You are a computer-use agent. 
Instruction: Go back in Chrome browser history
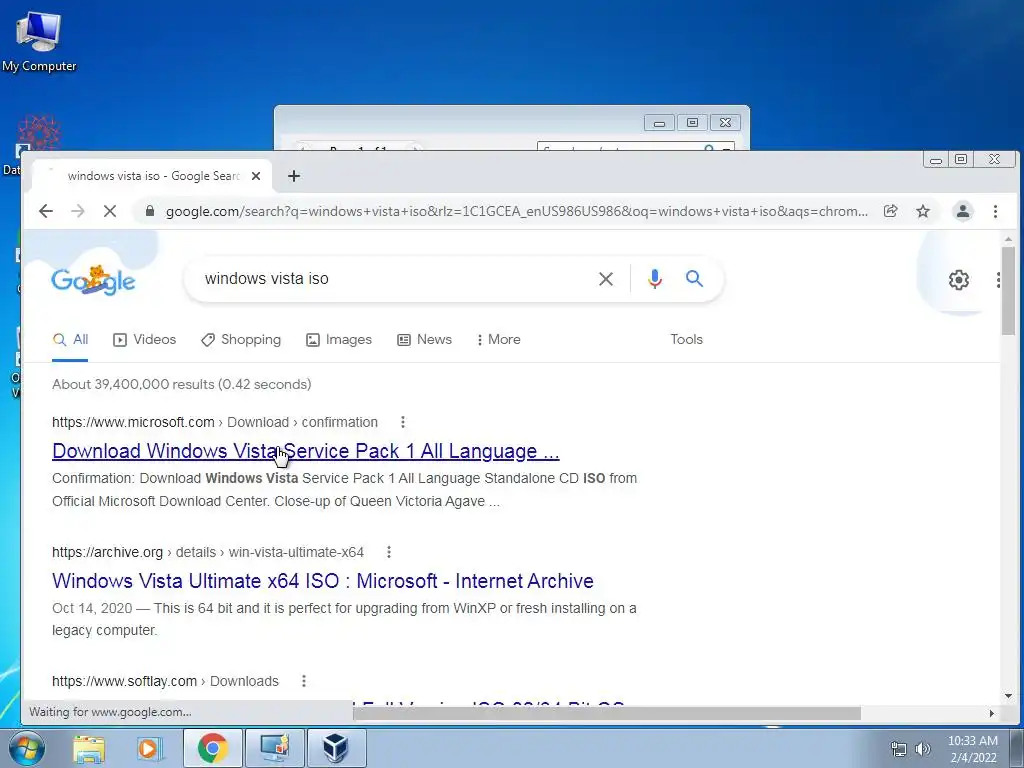coord(46,211)
